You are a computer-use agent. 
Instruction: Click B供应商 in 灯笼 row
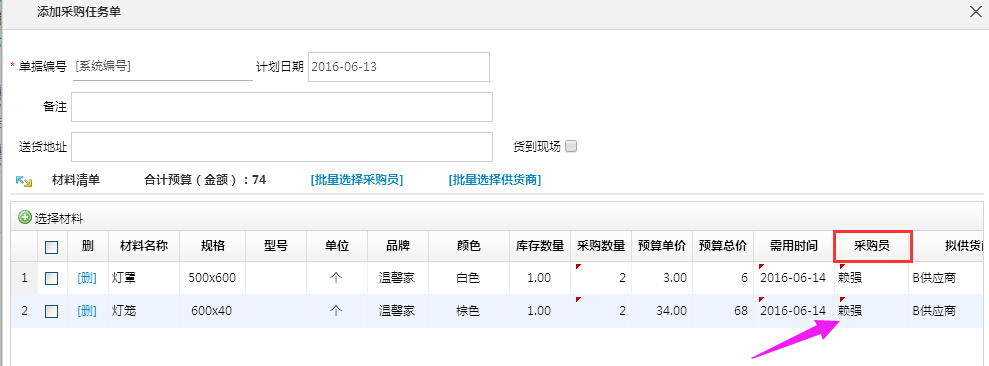coord(933,310)
